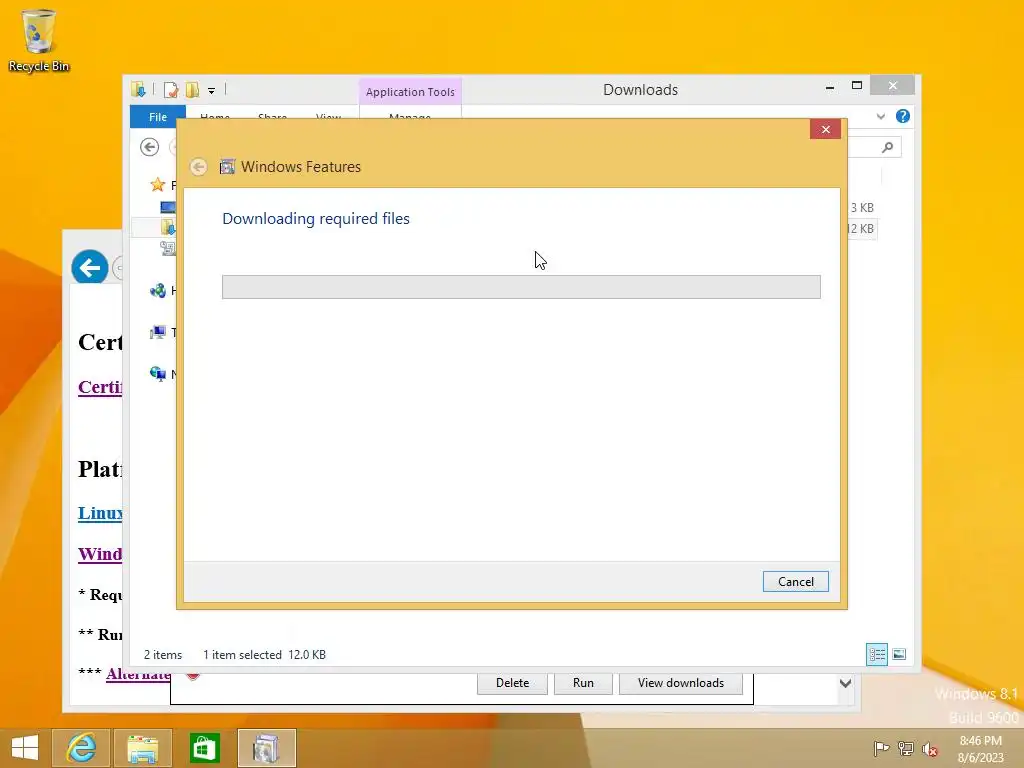Image resolution: width=1024 pixels, height=768 pixels.
Task: Open the Alternate link in browser page
Action: click(x=138, y=673)
